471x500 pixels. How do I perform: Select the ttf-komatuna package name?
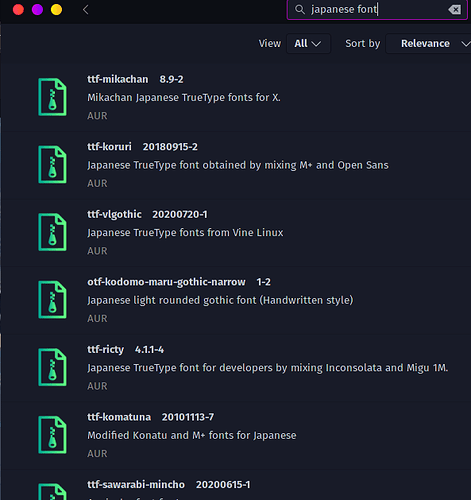[119, 417]
